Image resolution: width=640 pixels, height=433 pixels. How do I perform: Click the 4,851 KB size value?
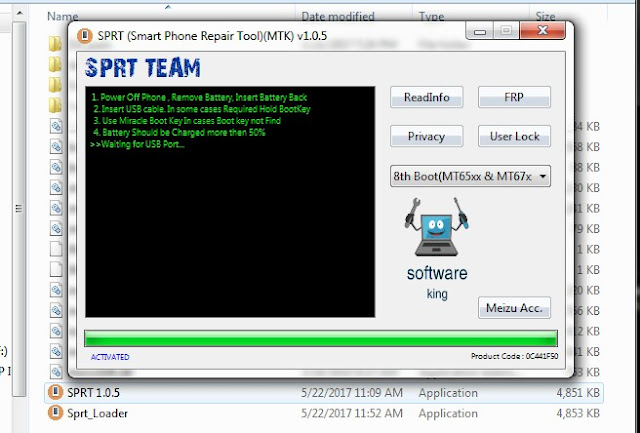click(x=578, y=393)
